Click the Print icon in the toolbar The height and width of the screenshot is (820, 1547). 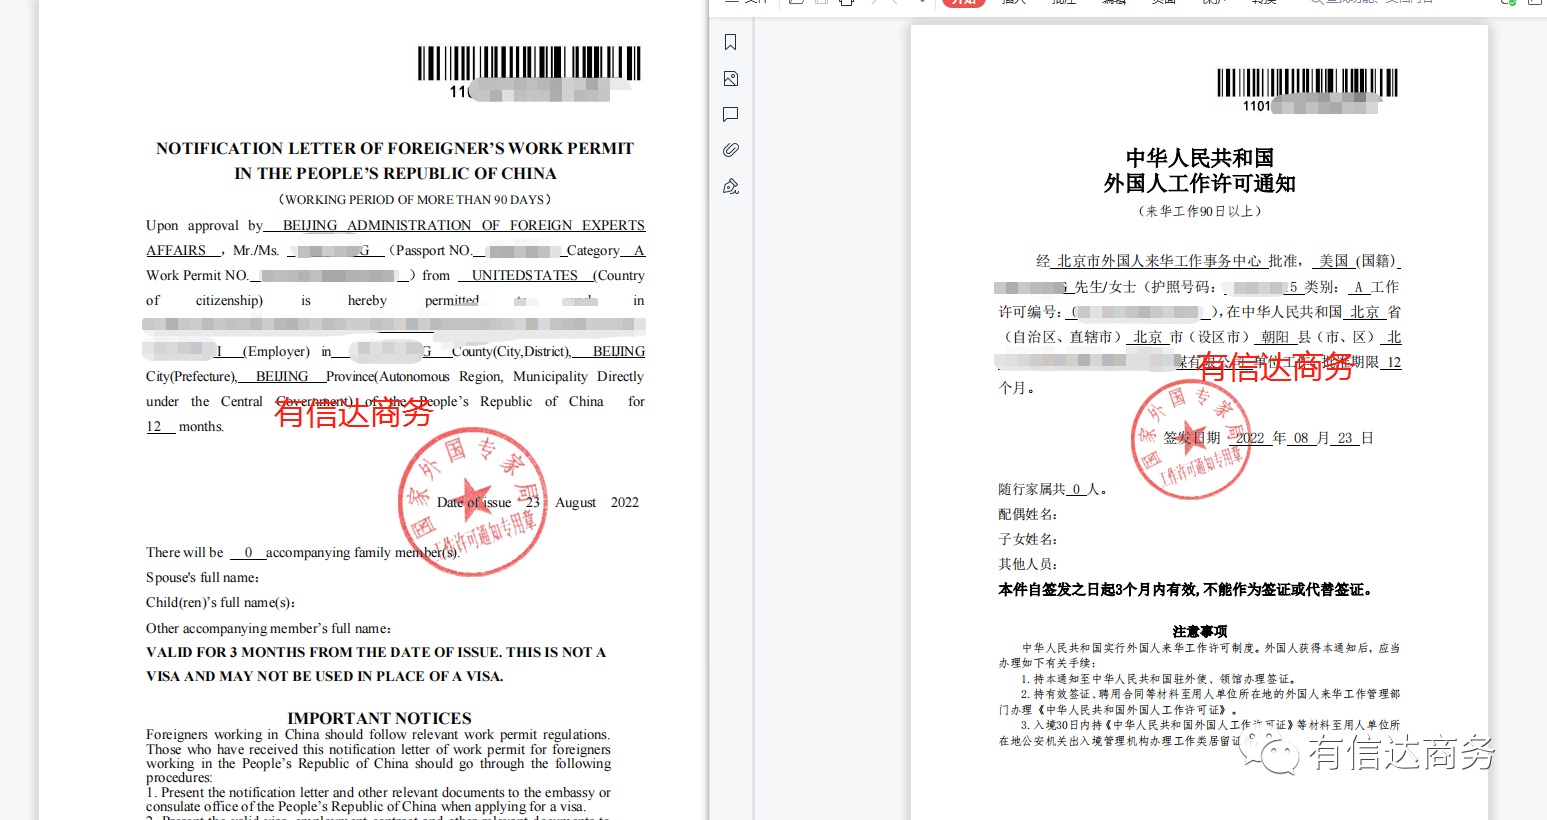click(845, 4)
